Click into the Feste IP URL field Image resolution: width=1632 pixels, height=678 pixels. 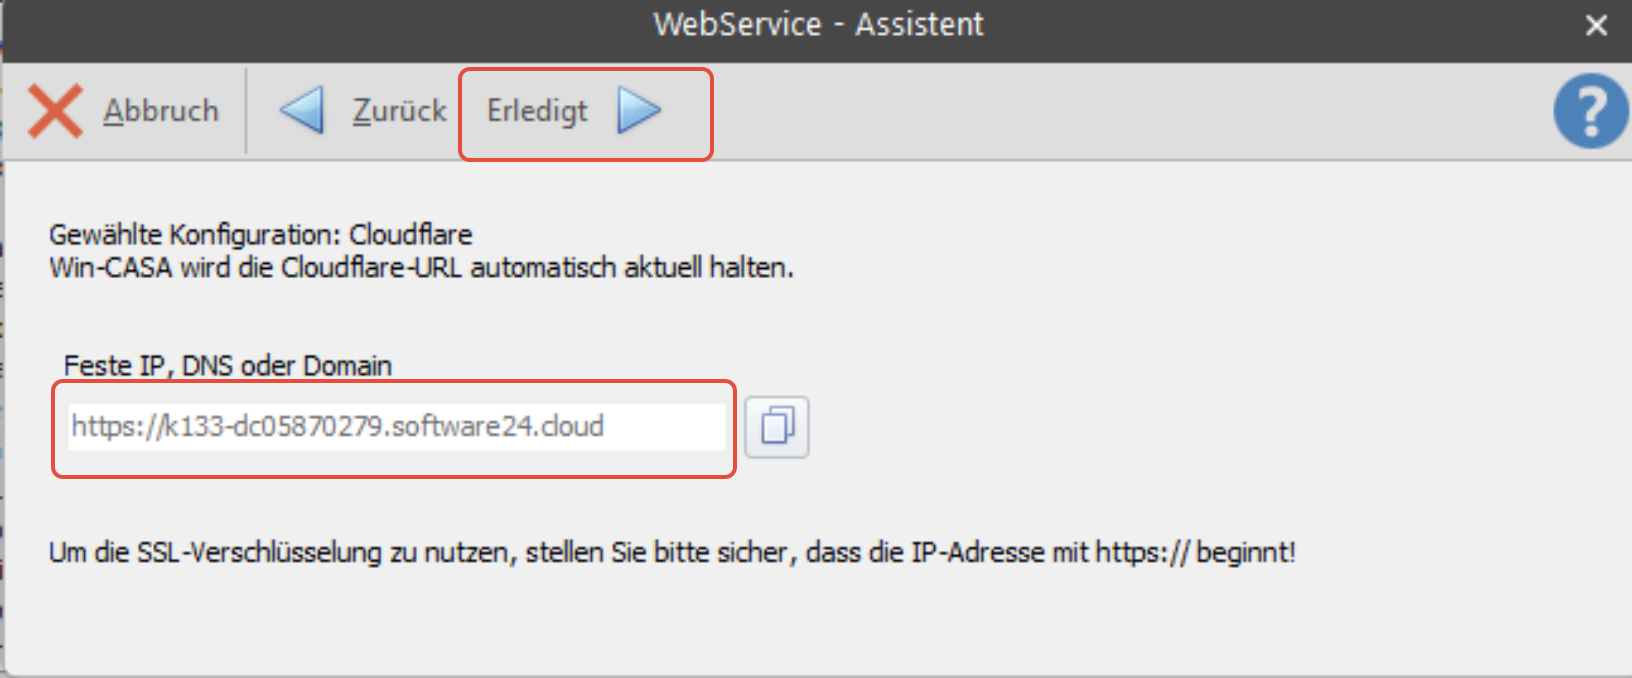click(397, 427)
